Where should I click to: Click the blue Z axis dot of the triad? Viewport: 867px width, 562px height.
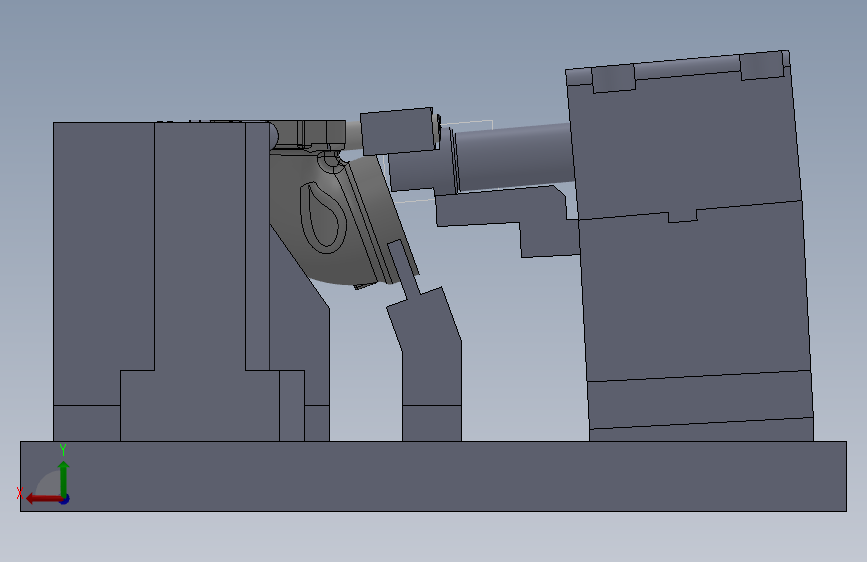coord(65,499)
